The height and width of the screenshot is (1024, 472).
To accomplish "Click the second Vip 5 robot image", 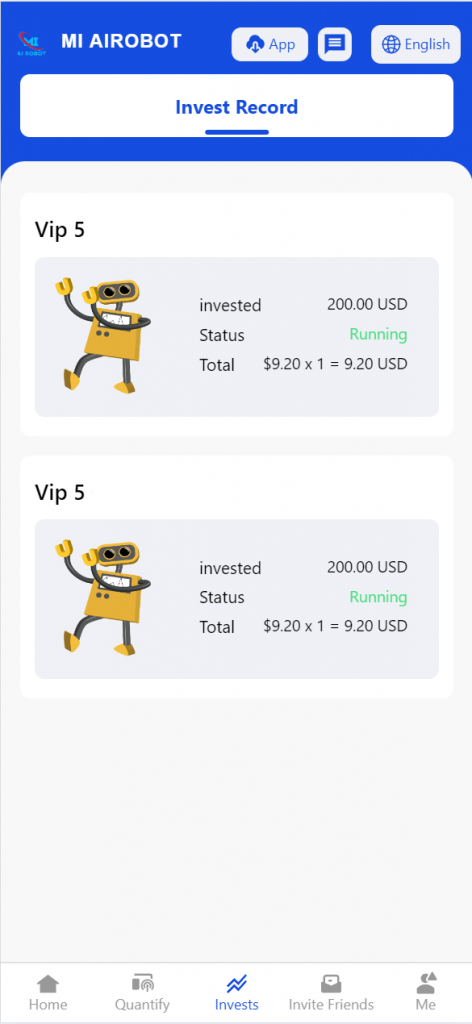I will click(x=104, y=598).
